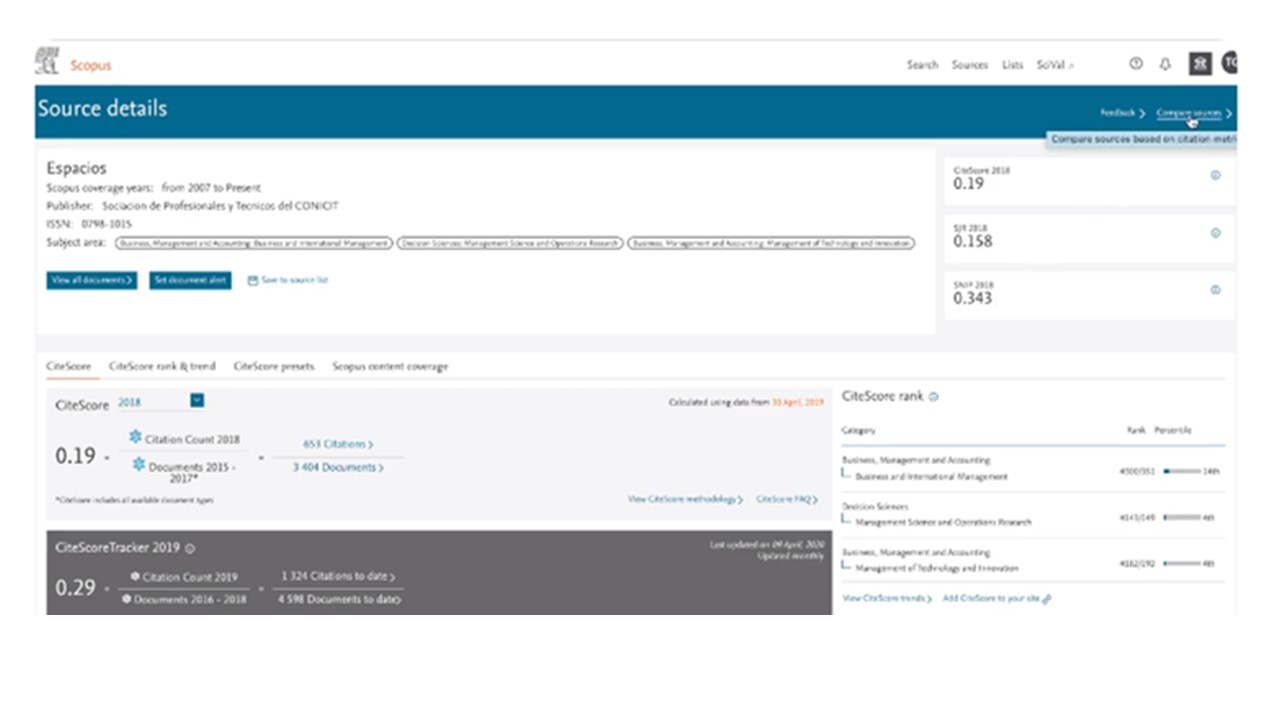Click the institution building icon
Image resolution: width=1280 pixels, height=720 pixels.
click(x=1199, y=64)
